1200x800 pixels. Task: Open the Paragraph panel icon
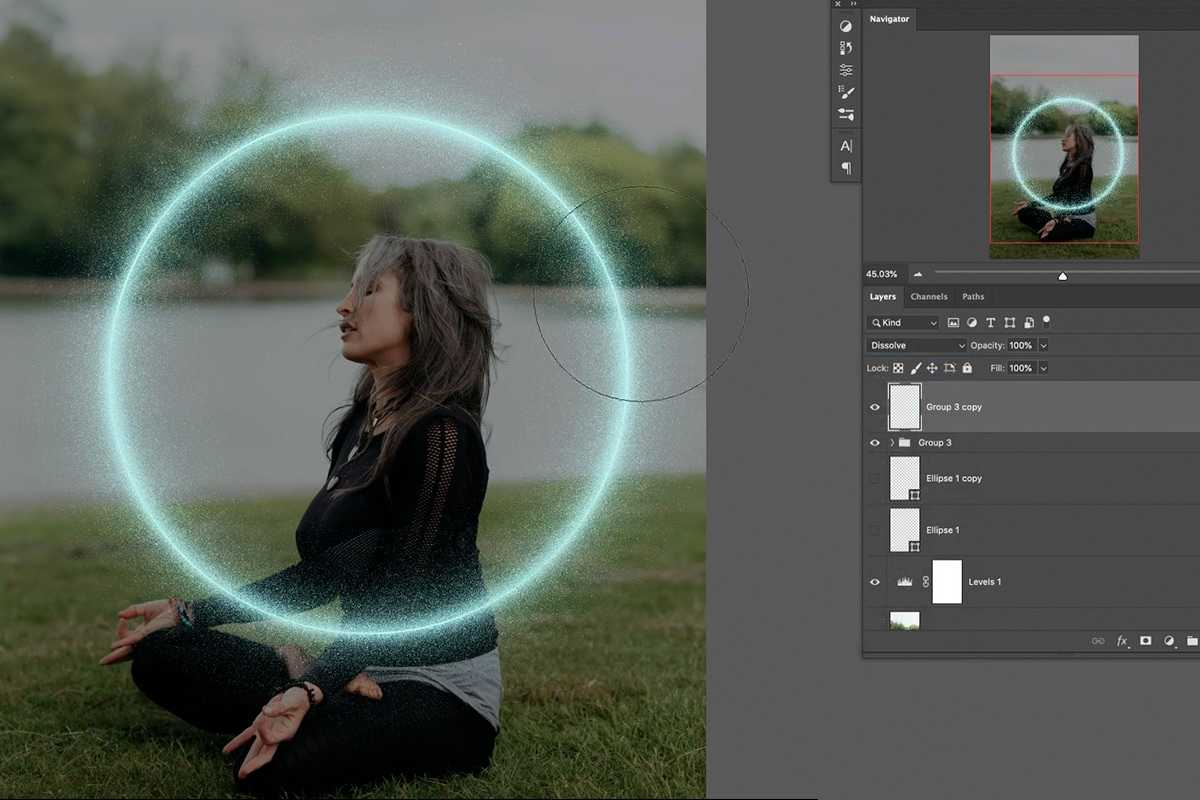click(x=846, y=168)
